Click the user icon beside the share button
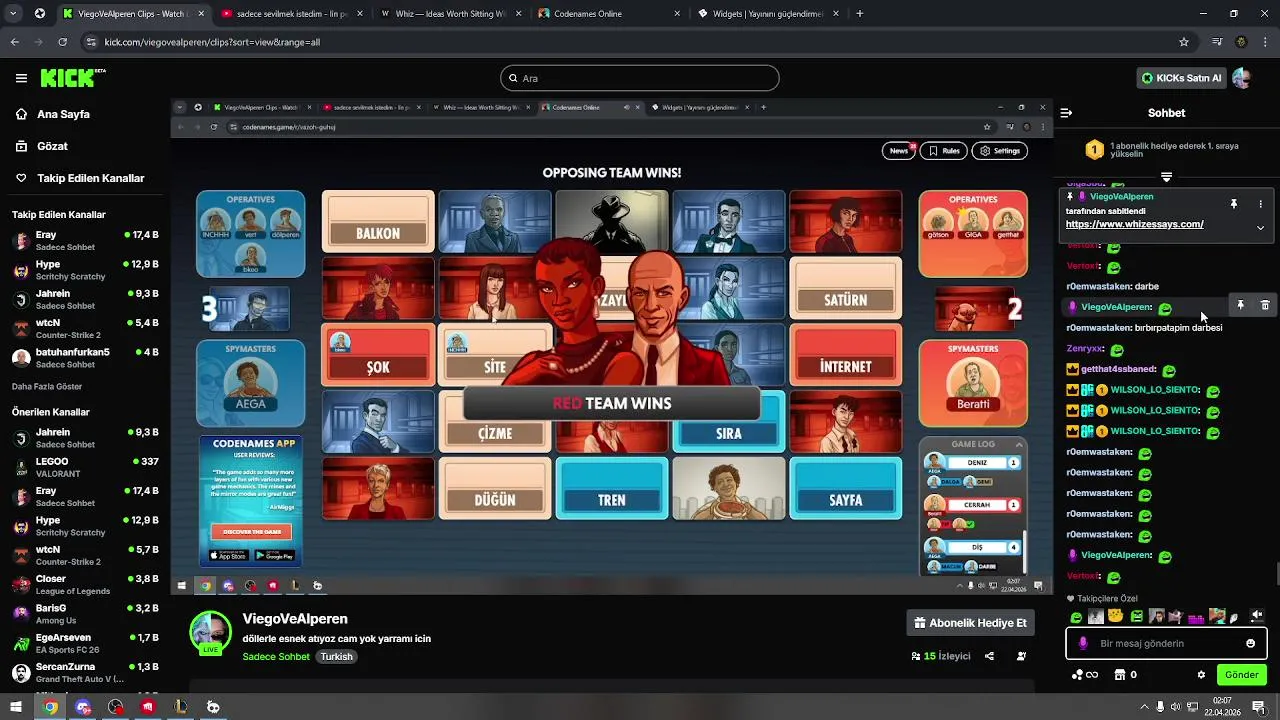 tap(1021, 656)
